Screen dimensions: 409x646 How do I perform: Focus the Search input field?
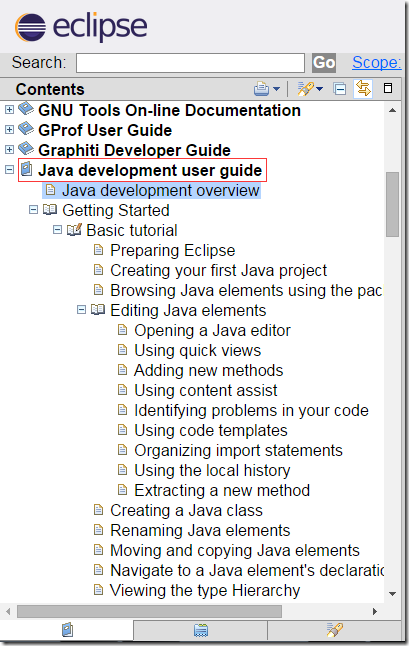[x=190, y=63]
